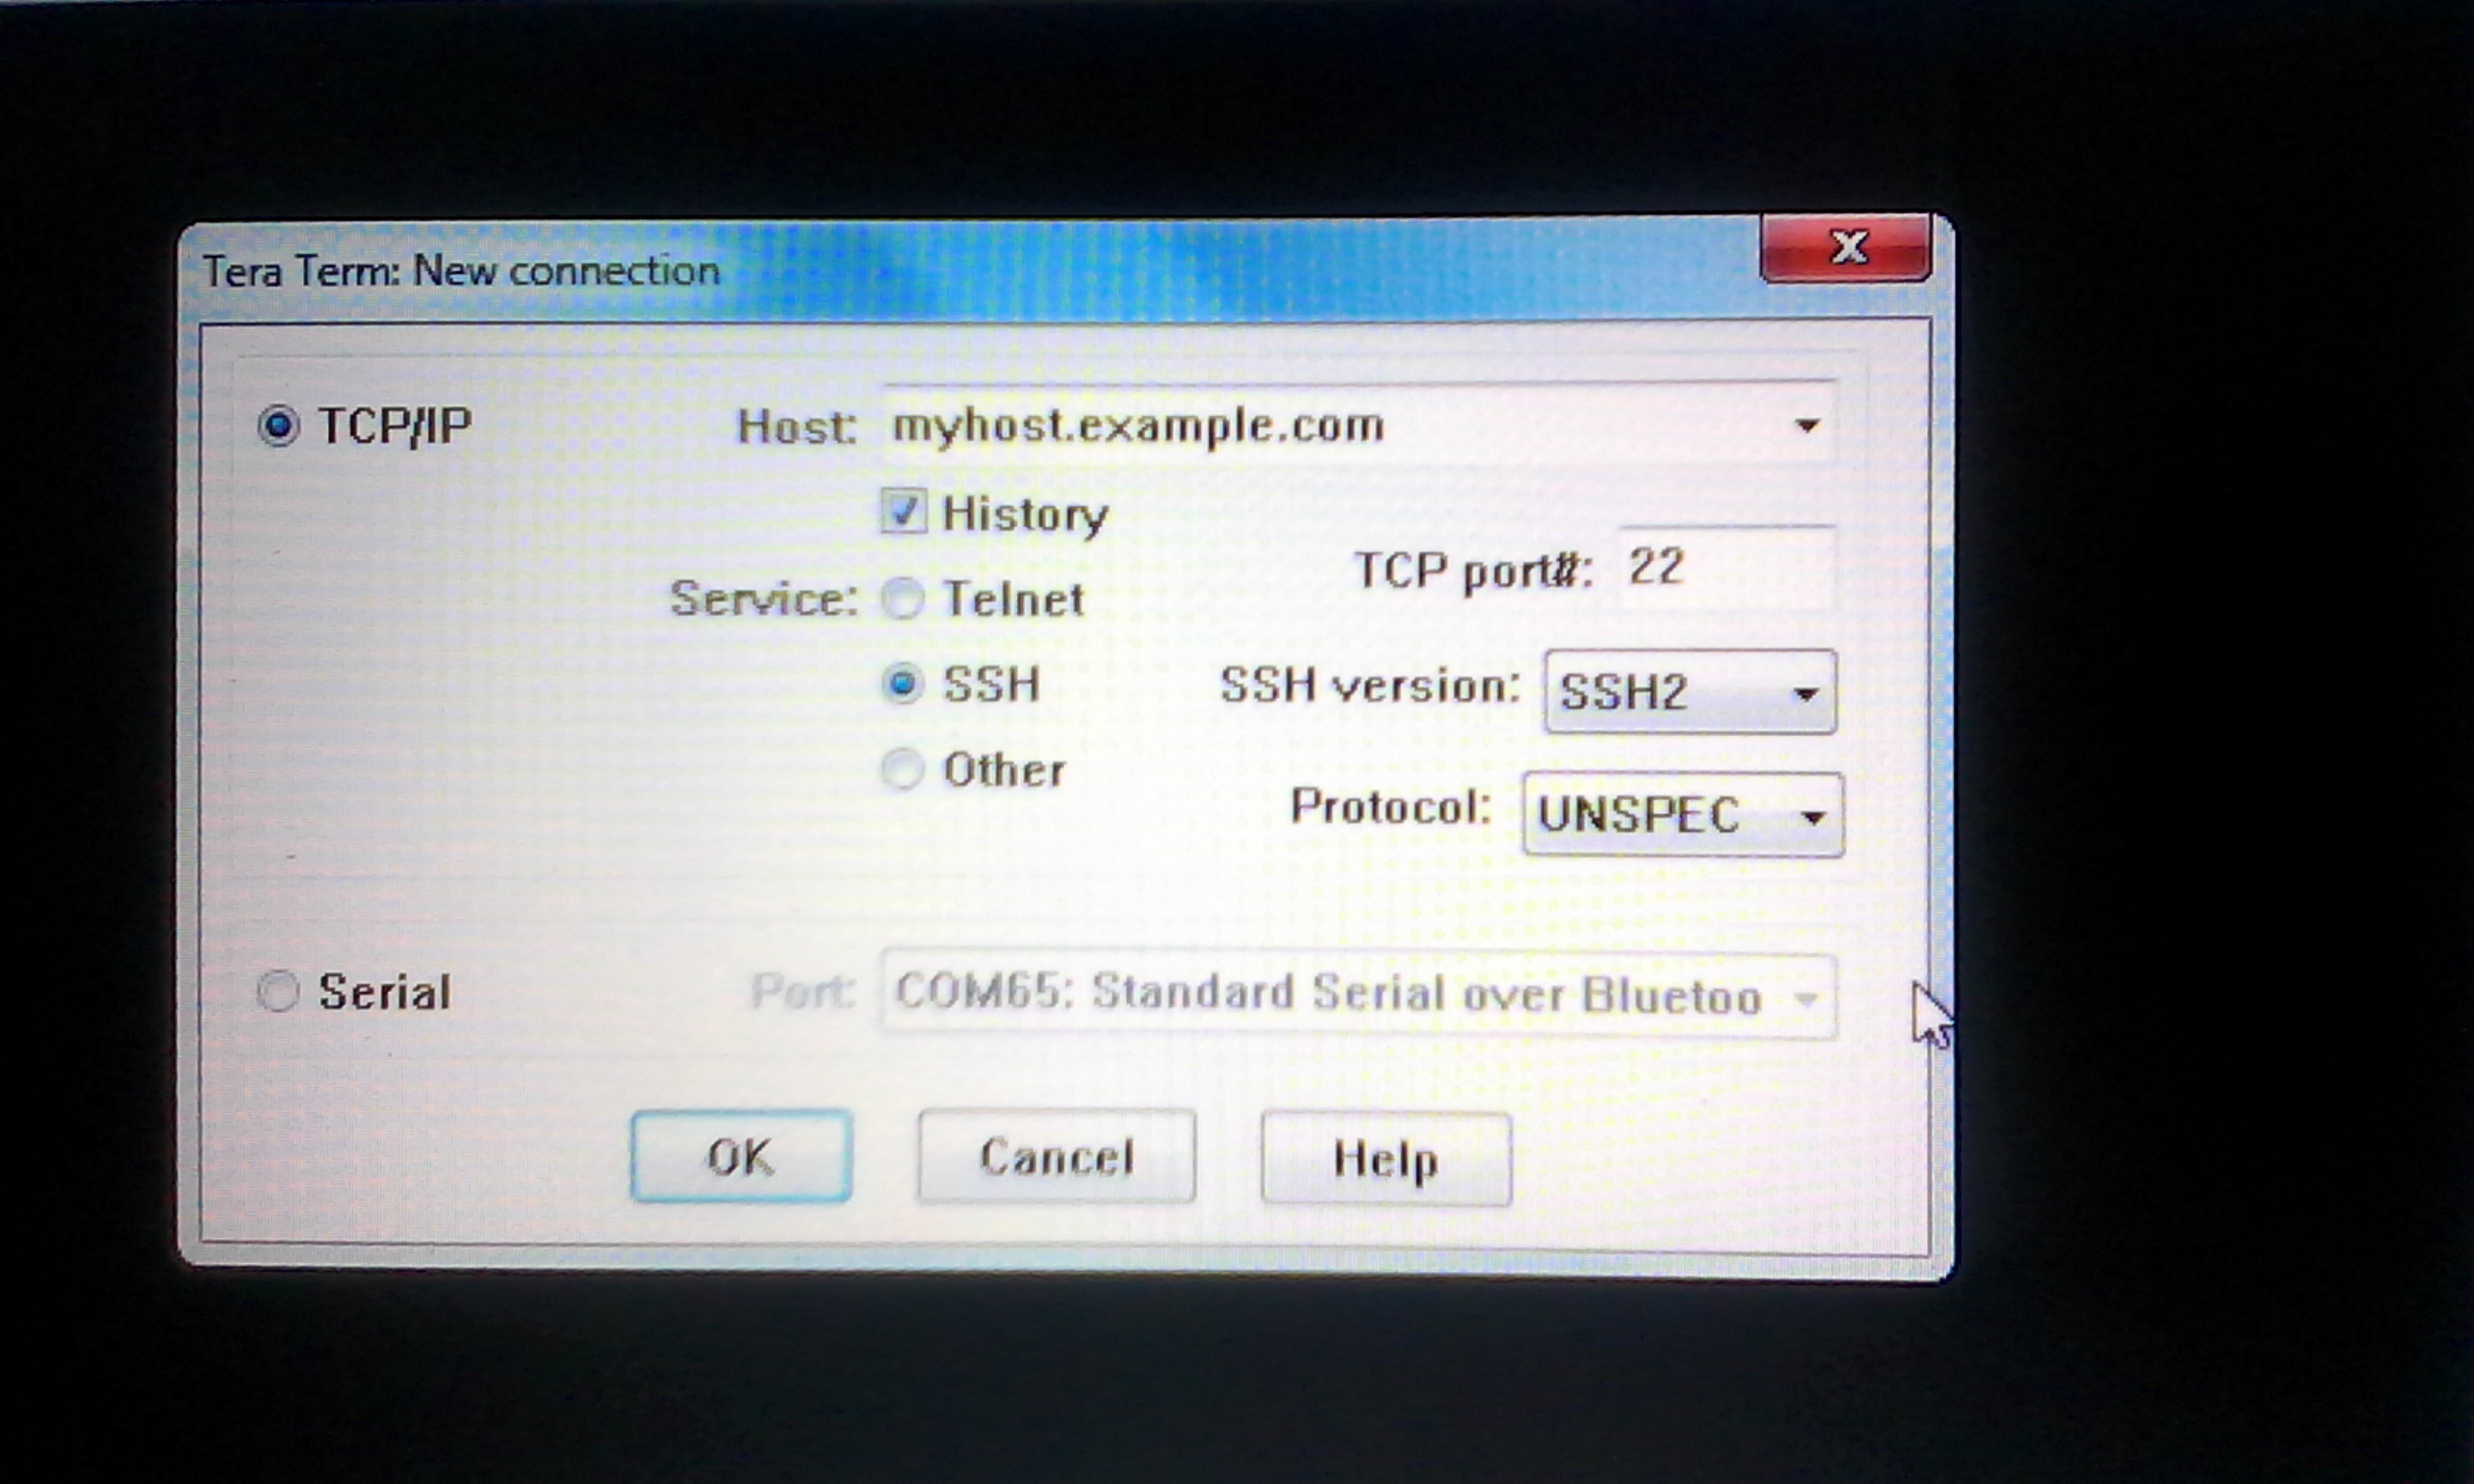The width and height of the screenshot is (2474, 1484).
Task: Click the "TCP port#:" label
Action: (1473, 571)
